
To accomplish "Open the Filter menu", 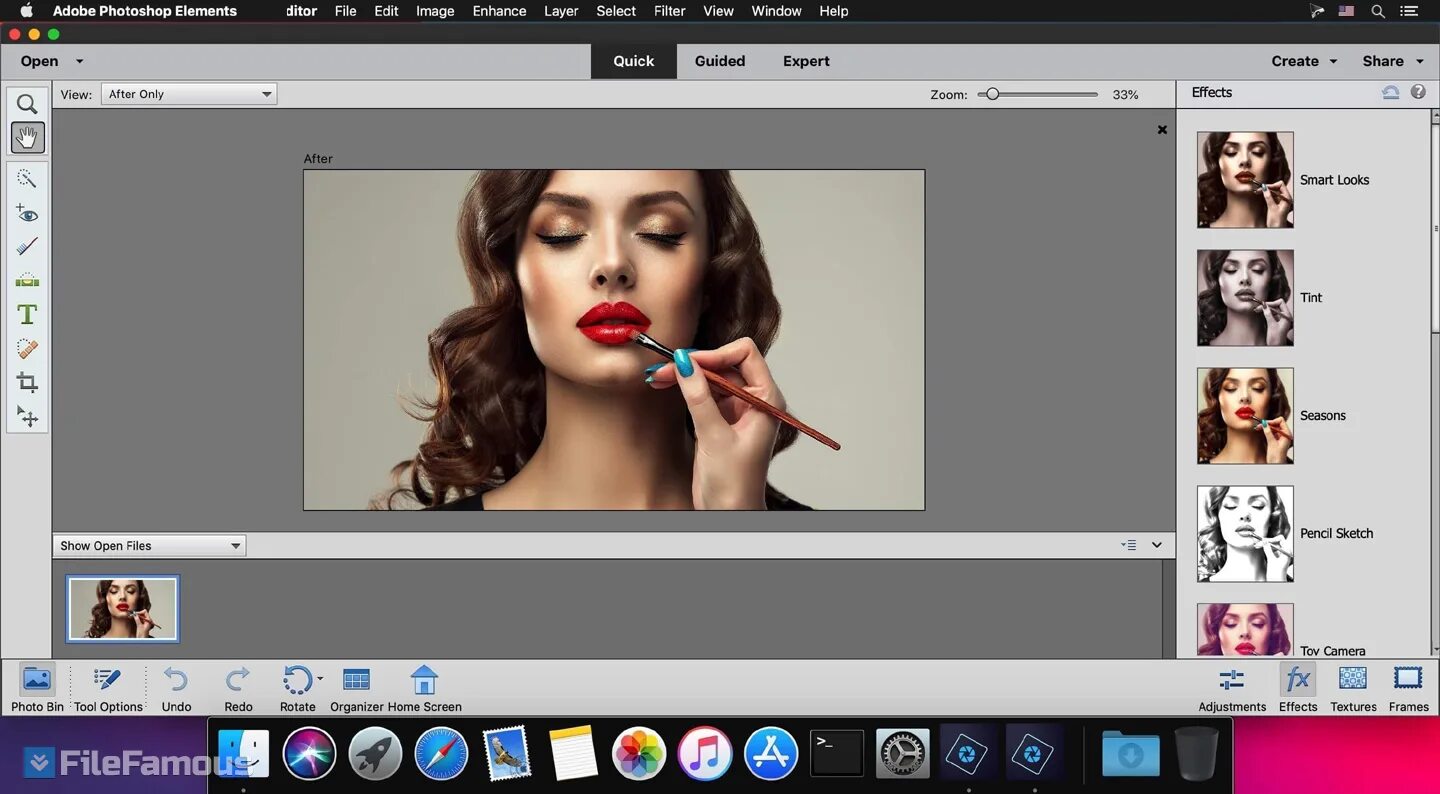I will [x=670, y=11].
